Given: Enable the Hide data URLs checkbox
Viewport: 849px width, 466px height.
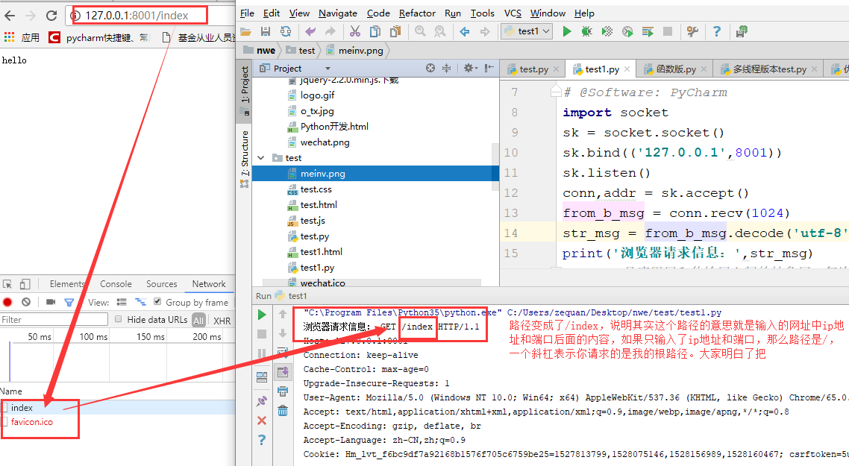Looking at the screenshot, I should [119, 320].
